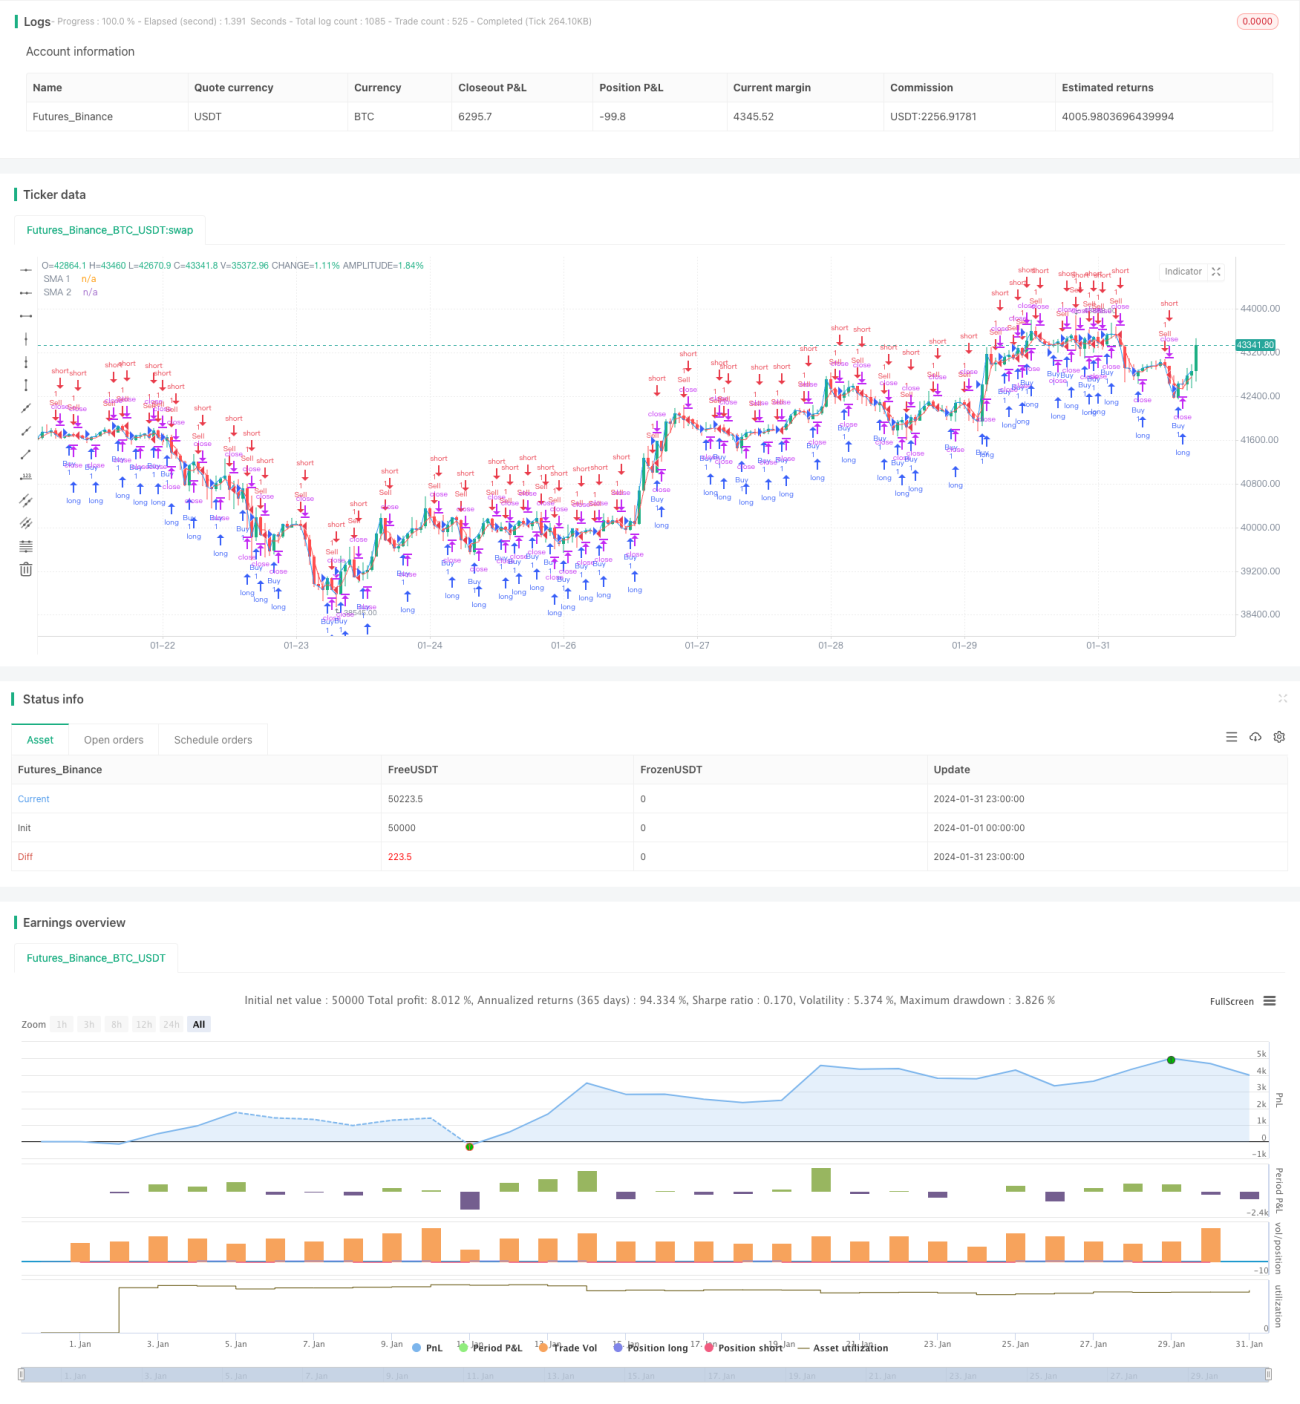Switch to the Schedule orders tab
The width and height of the screenshot is (1300, 1404).
pyautogui.click(x=213, y=740)
